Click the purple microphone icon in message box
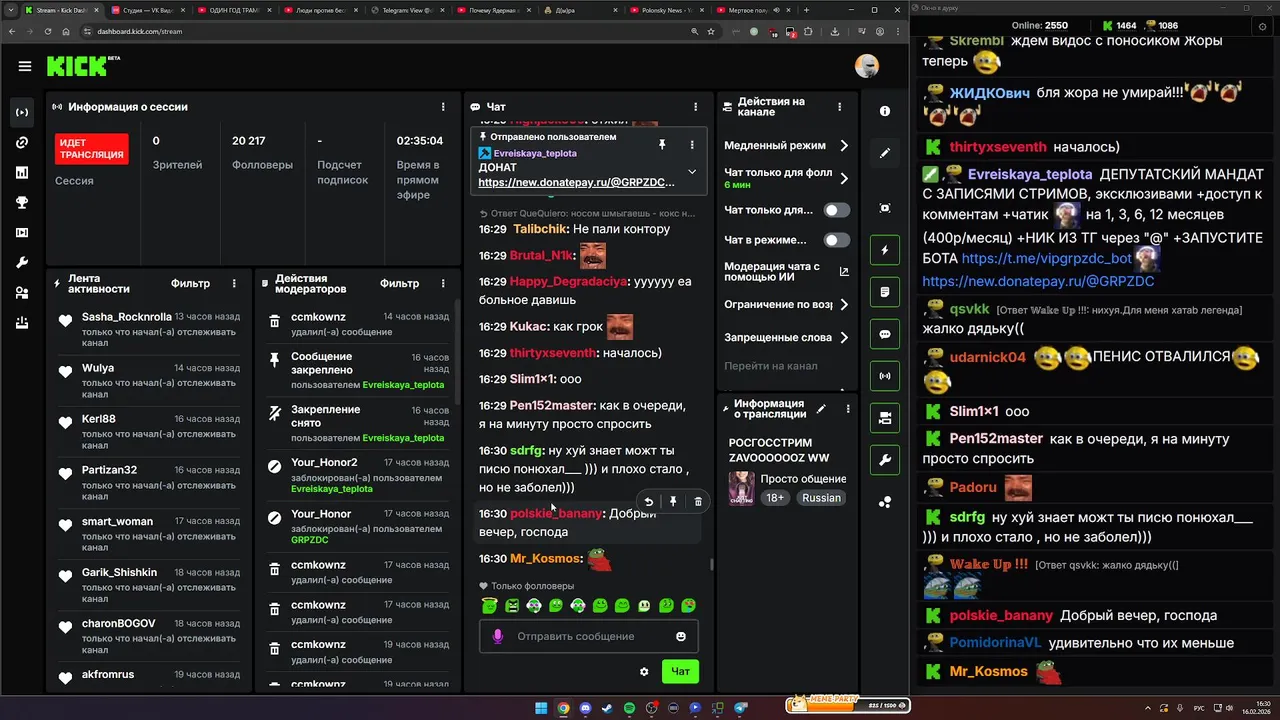This screenshot has height=720, width=1280. pos(498,636)
